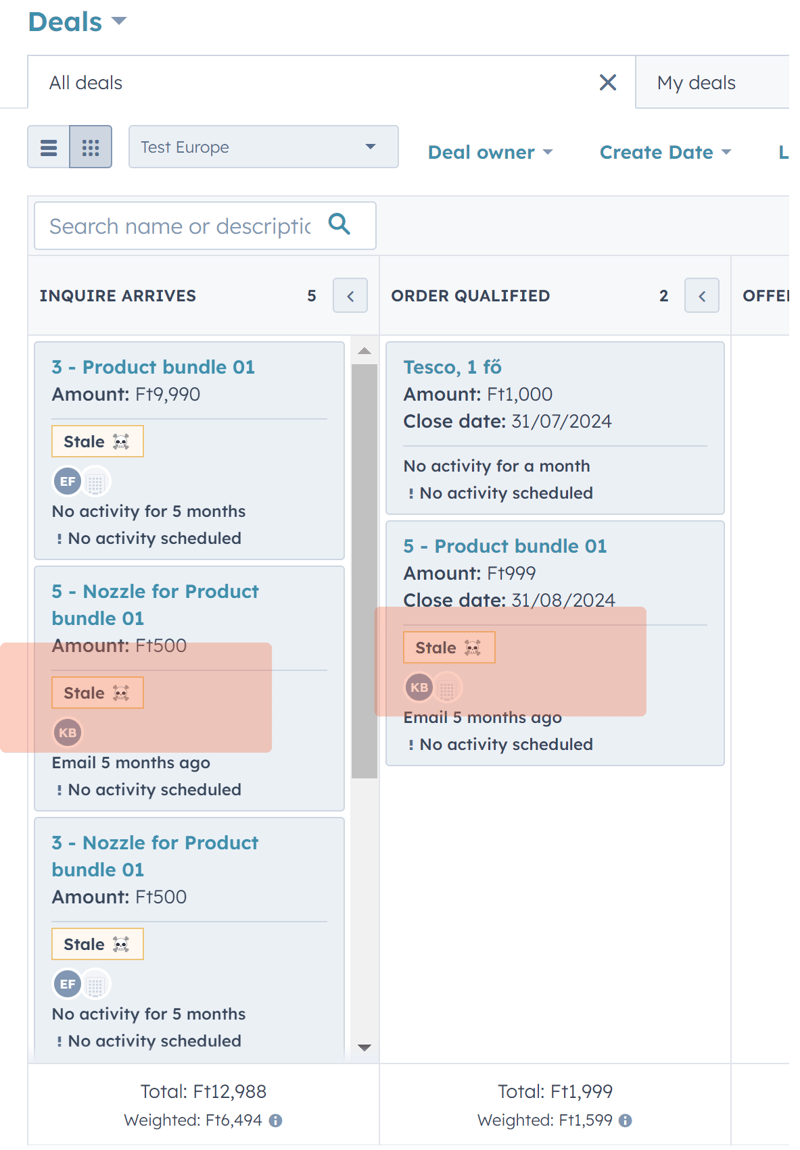Click info icon beside Weighted Ft1,599

coord(625,1121)
